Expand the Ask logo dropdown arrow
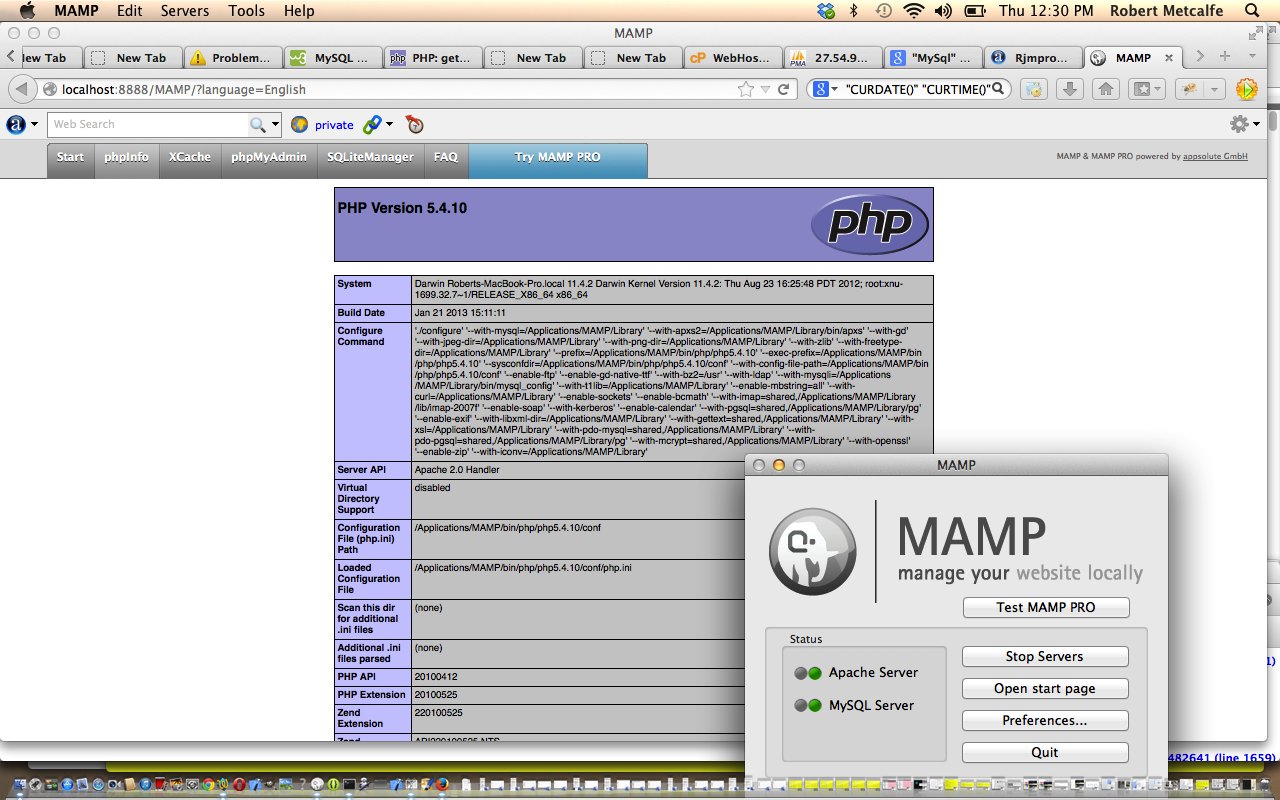Image resolution: width=1280 pixels, height=800 pixels. pos(35,125)
